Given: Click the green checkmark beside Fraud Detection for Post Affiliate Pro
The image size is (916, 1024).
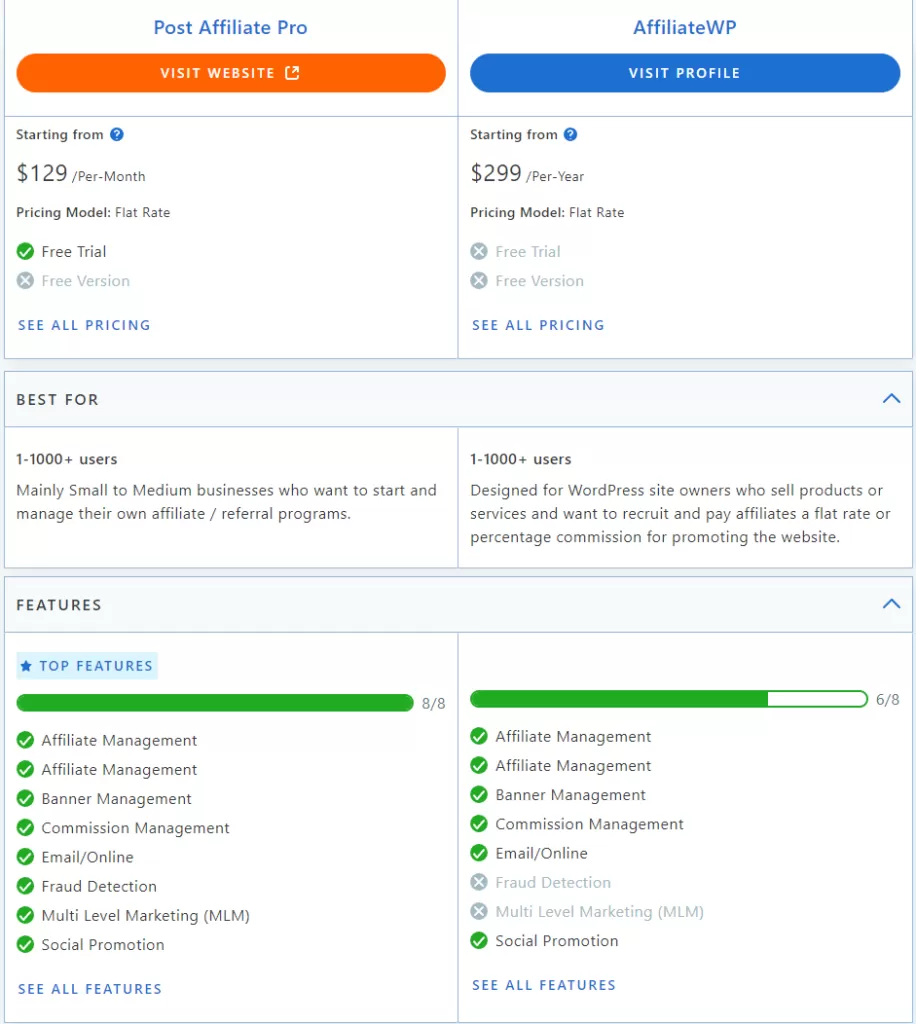Looking at the screenshot, I should click(25, 886).
